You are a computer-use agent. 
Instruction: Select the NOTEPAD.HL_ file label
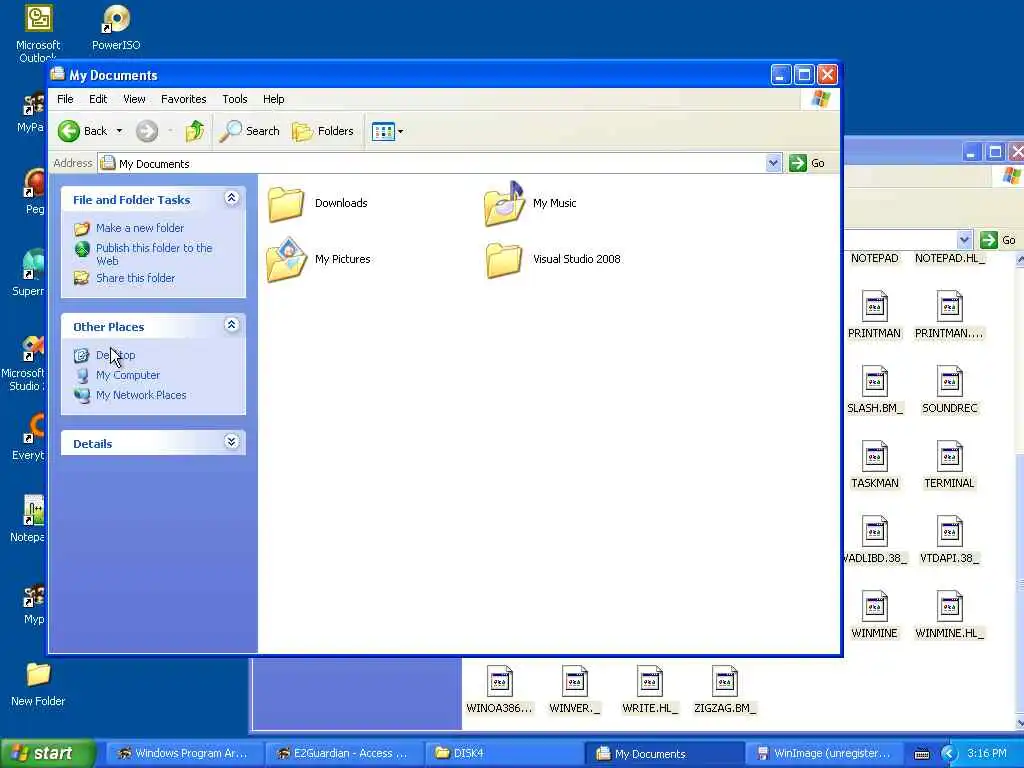(x=949, y=259)
